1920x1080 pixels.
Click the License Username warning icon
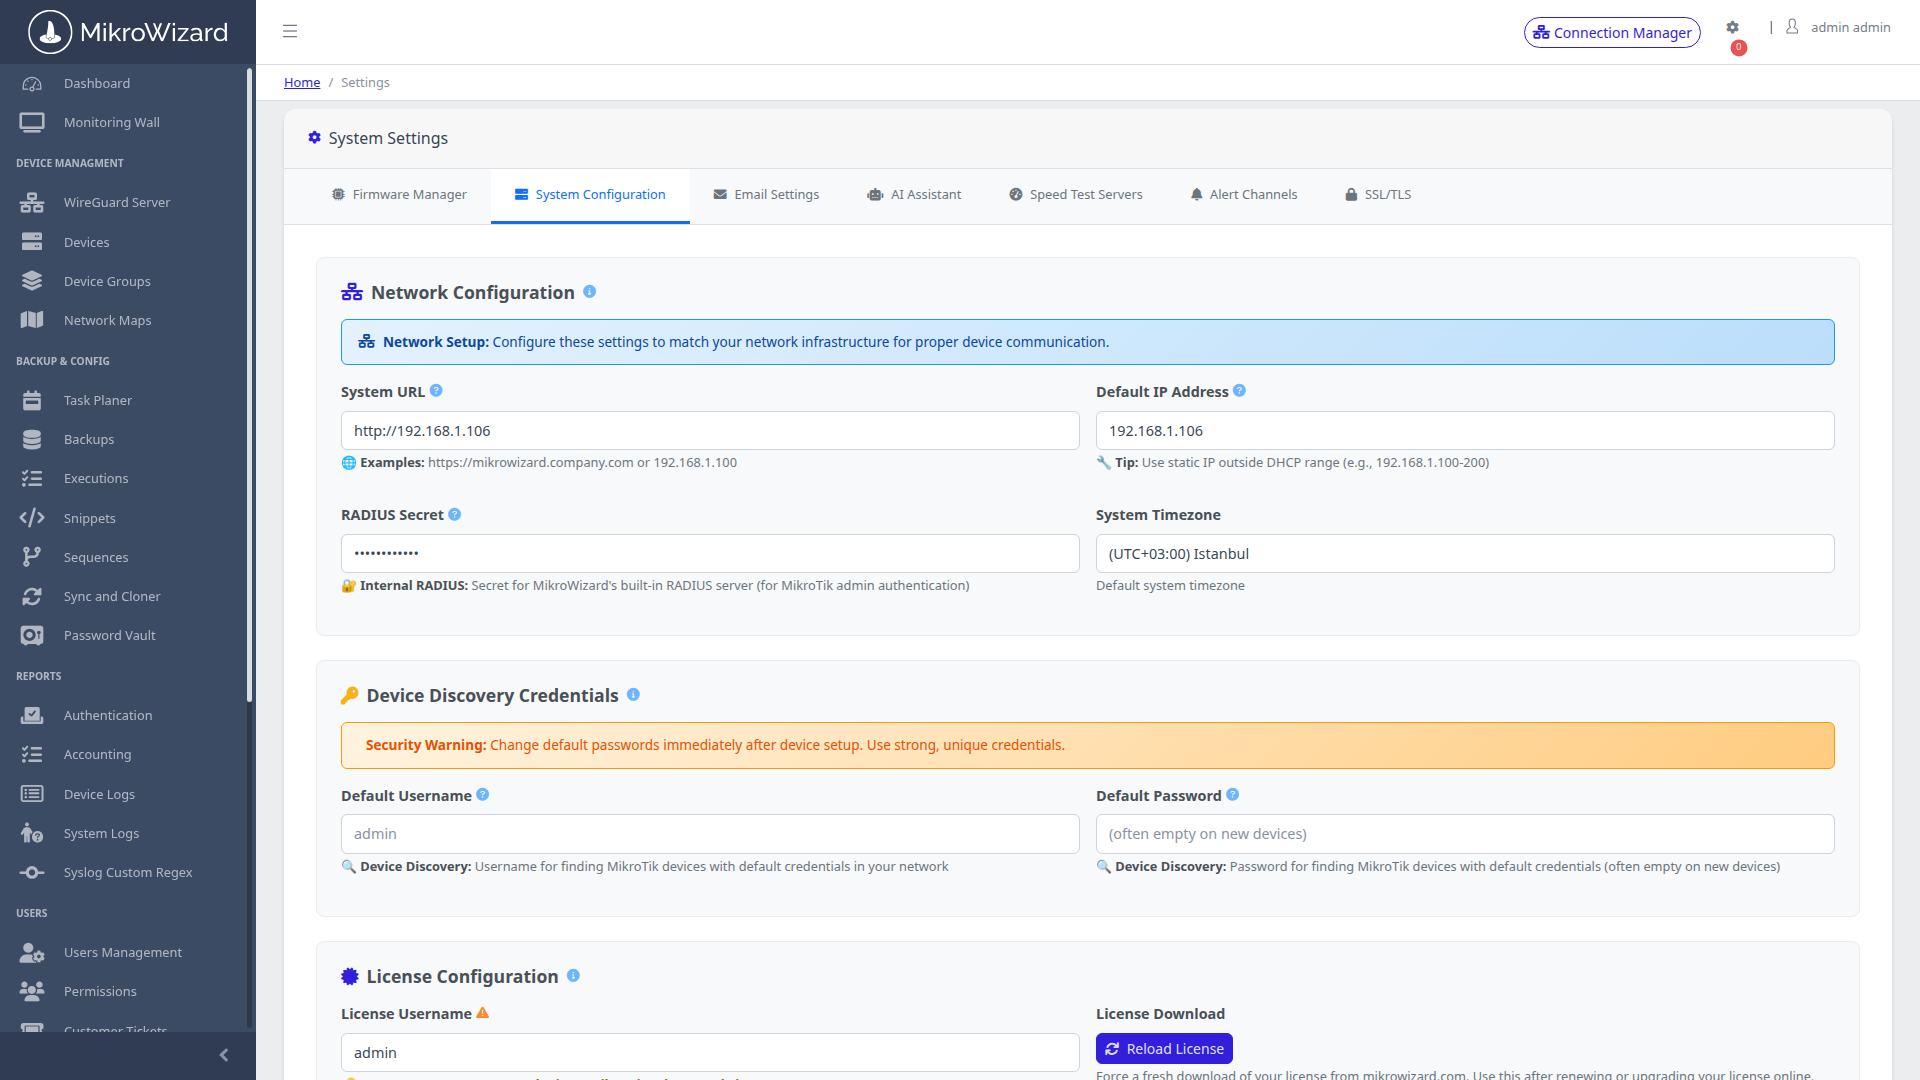483,1013
